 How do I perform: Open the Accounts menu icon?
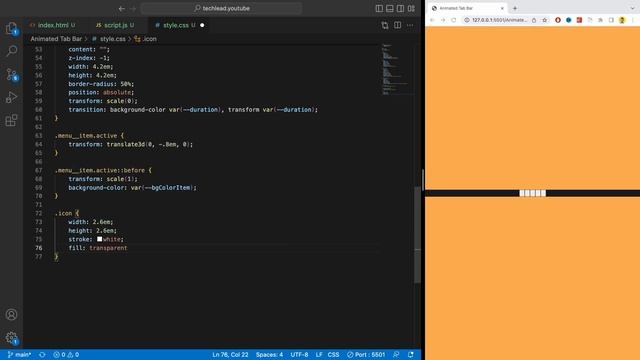[x=11, y=314]
